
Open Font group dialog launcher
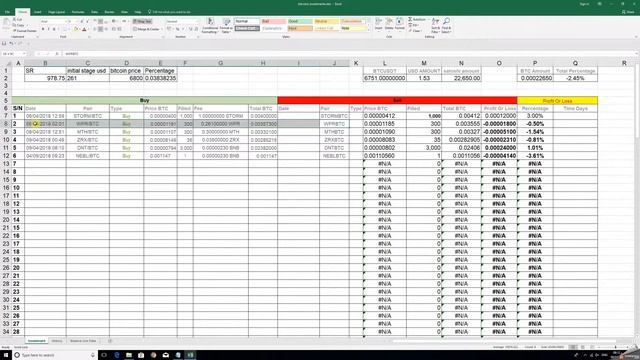[x=89, y=37]
